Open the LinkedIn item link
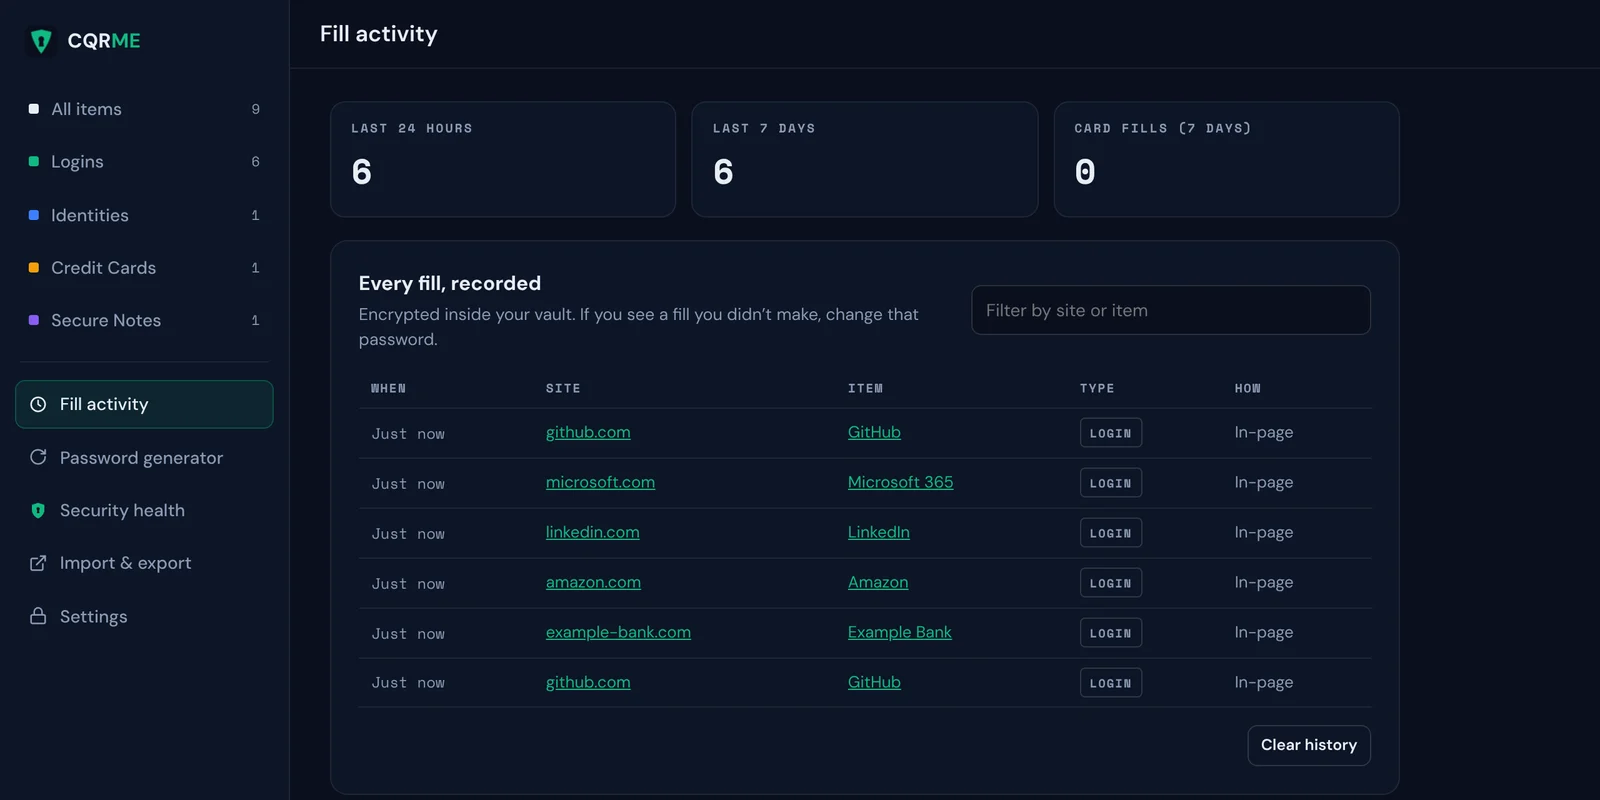This screenshot has height=800, width=1600. (x=878, y=532)
